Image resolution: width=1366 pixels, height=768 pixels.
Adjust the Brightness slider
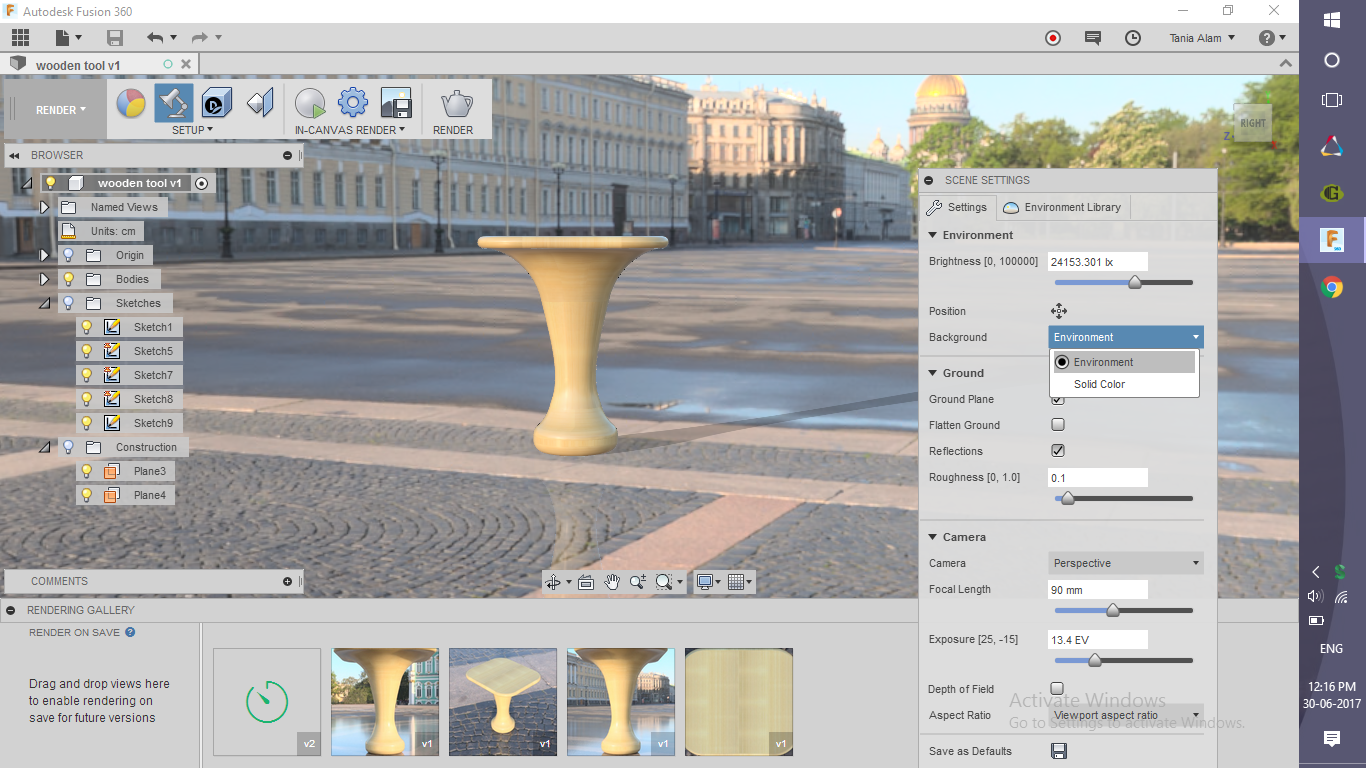pyautogui.click(x=1135, y=282)
